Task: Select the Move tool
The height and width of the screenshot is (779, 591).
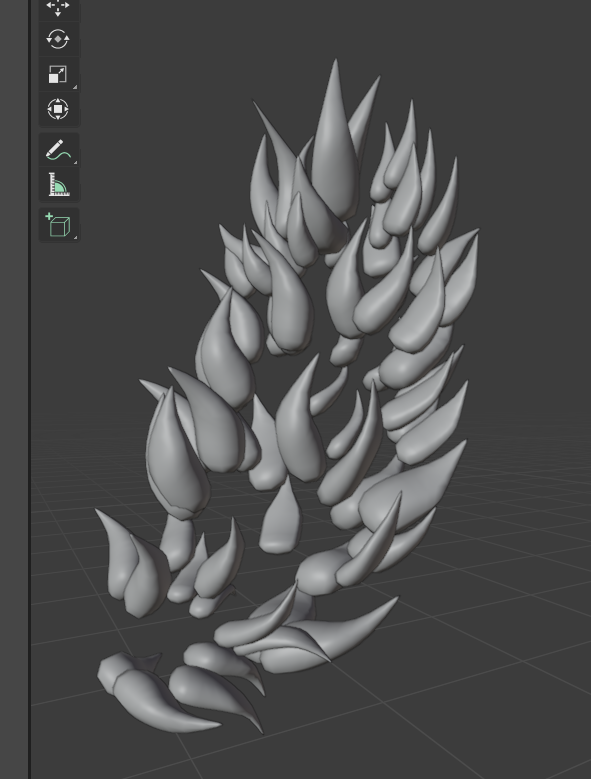Action: [59, 8]
